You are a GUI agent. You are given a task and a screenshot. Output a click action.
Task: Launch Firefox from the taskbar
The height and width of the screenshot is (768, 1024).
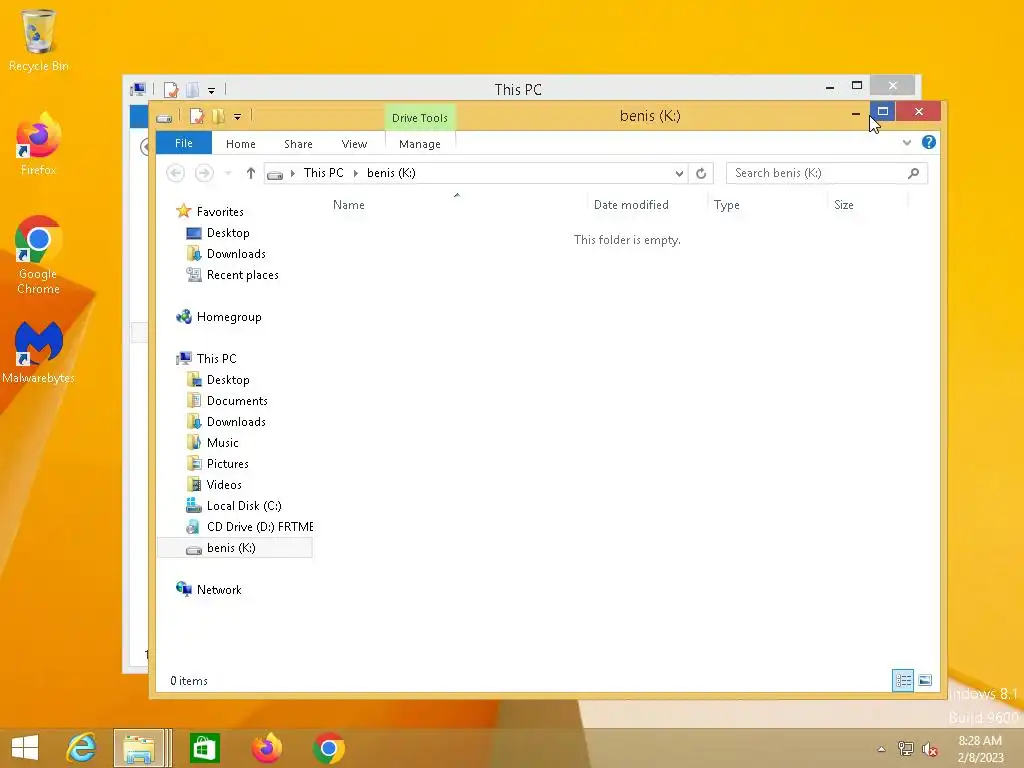(x=266, y=748)
